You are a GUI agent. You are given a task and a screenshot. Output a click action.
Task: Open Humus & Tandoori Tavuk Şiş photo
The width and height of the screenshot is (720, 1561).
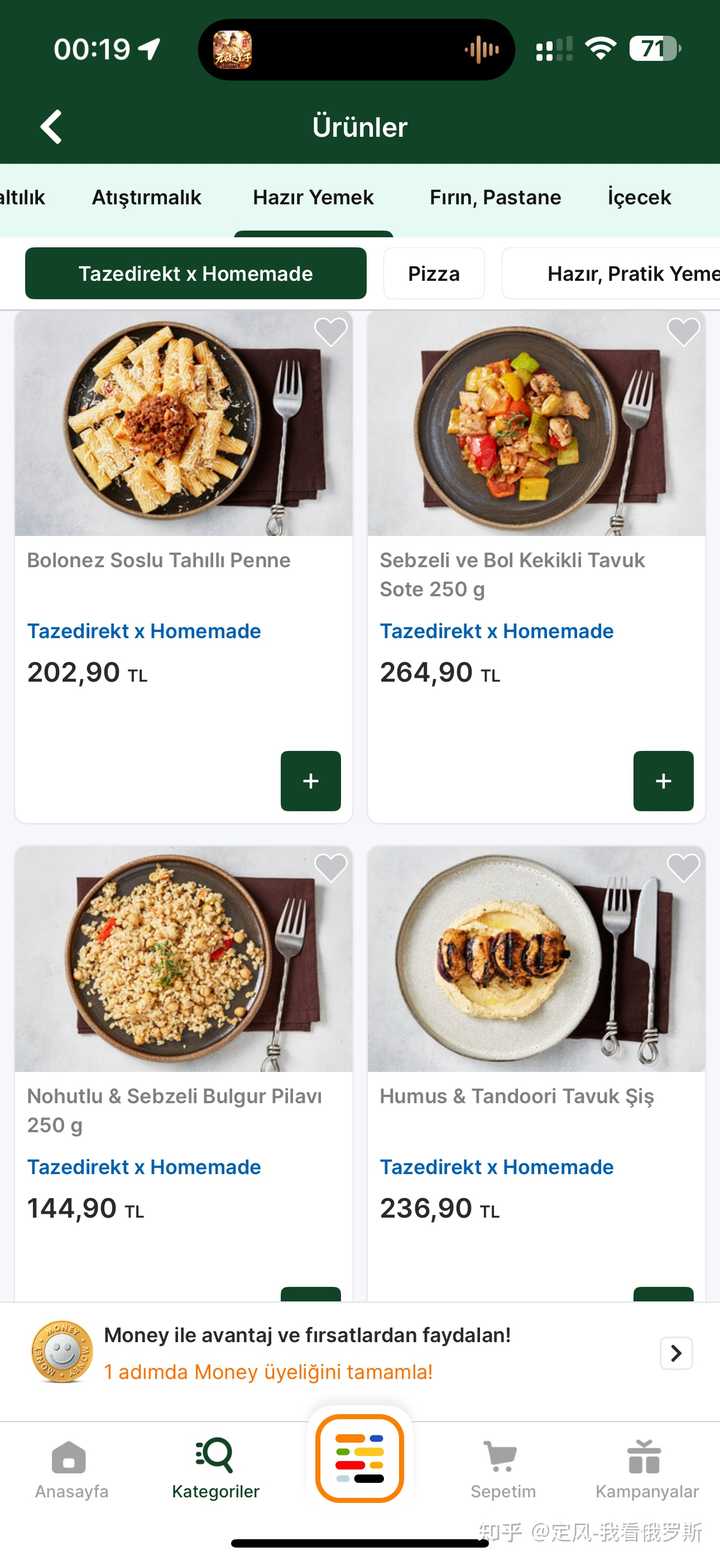[536, 960]
